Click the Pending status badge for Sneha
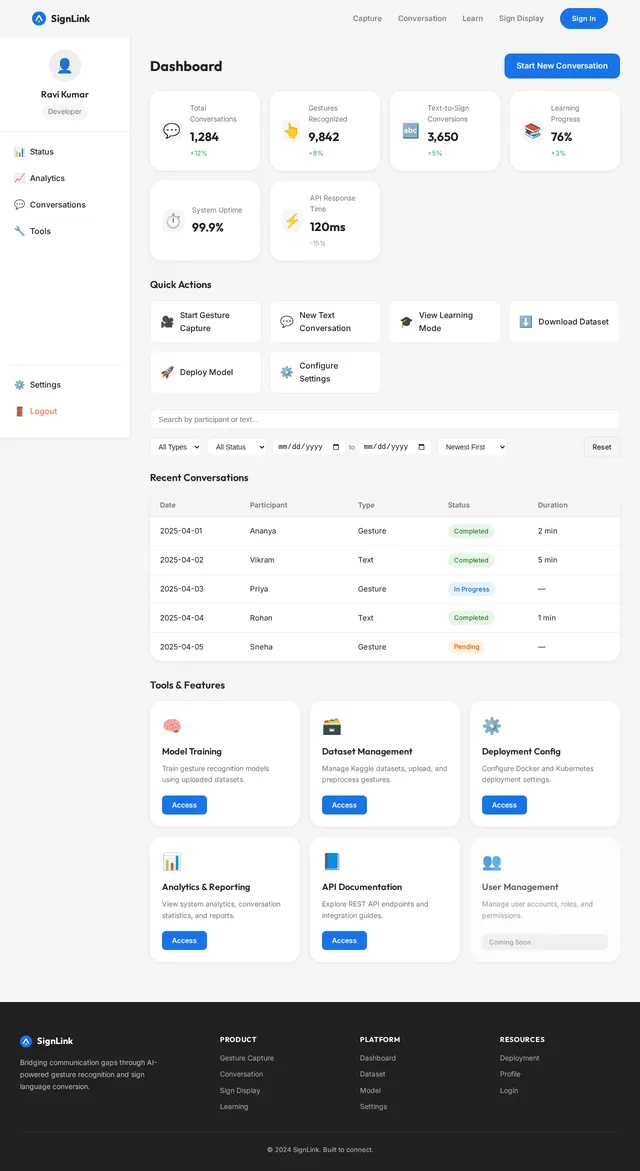 467,647
